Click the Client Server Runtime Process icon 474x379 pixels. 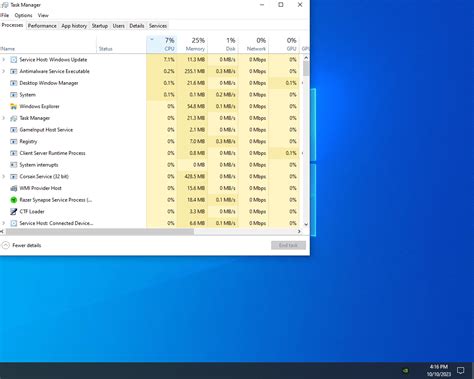pos(14,153)
